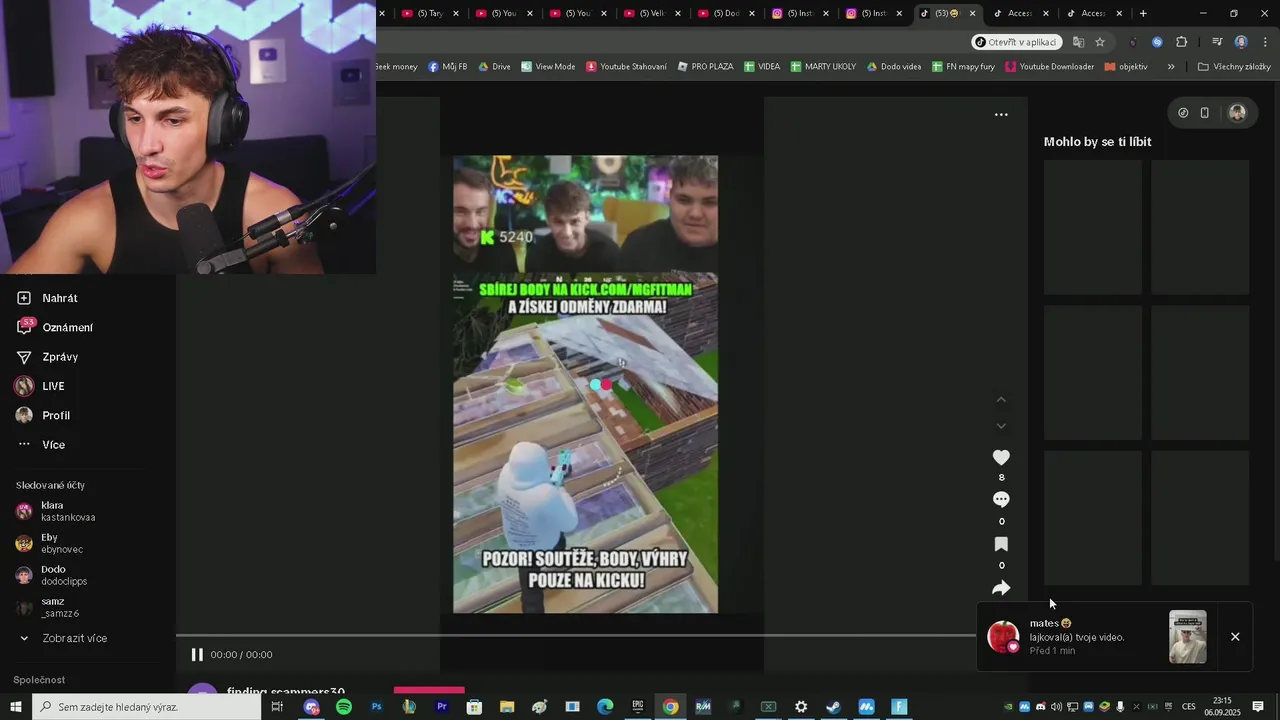The height and width of the screenshot is (720, 1280).
Task: Open Profil in sidebar
Action: pos(43,415)
